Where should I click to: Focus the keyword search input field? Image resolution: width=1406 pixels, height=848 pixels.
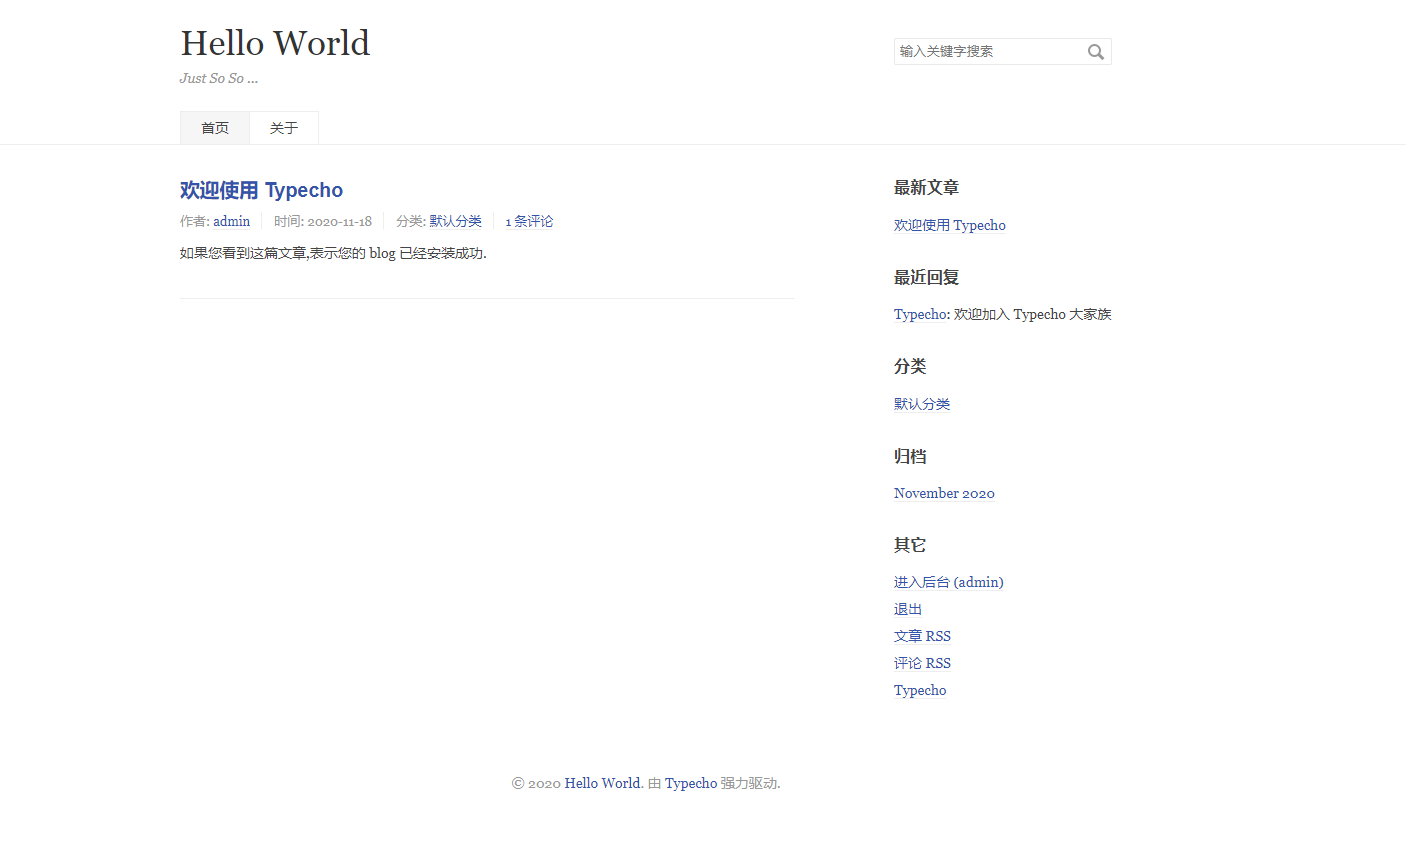click(1002, 51)
